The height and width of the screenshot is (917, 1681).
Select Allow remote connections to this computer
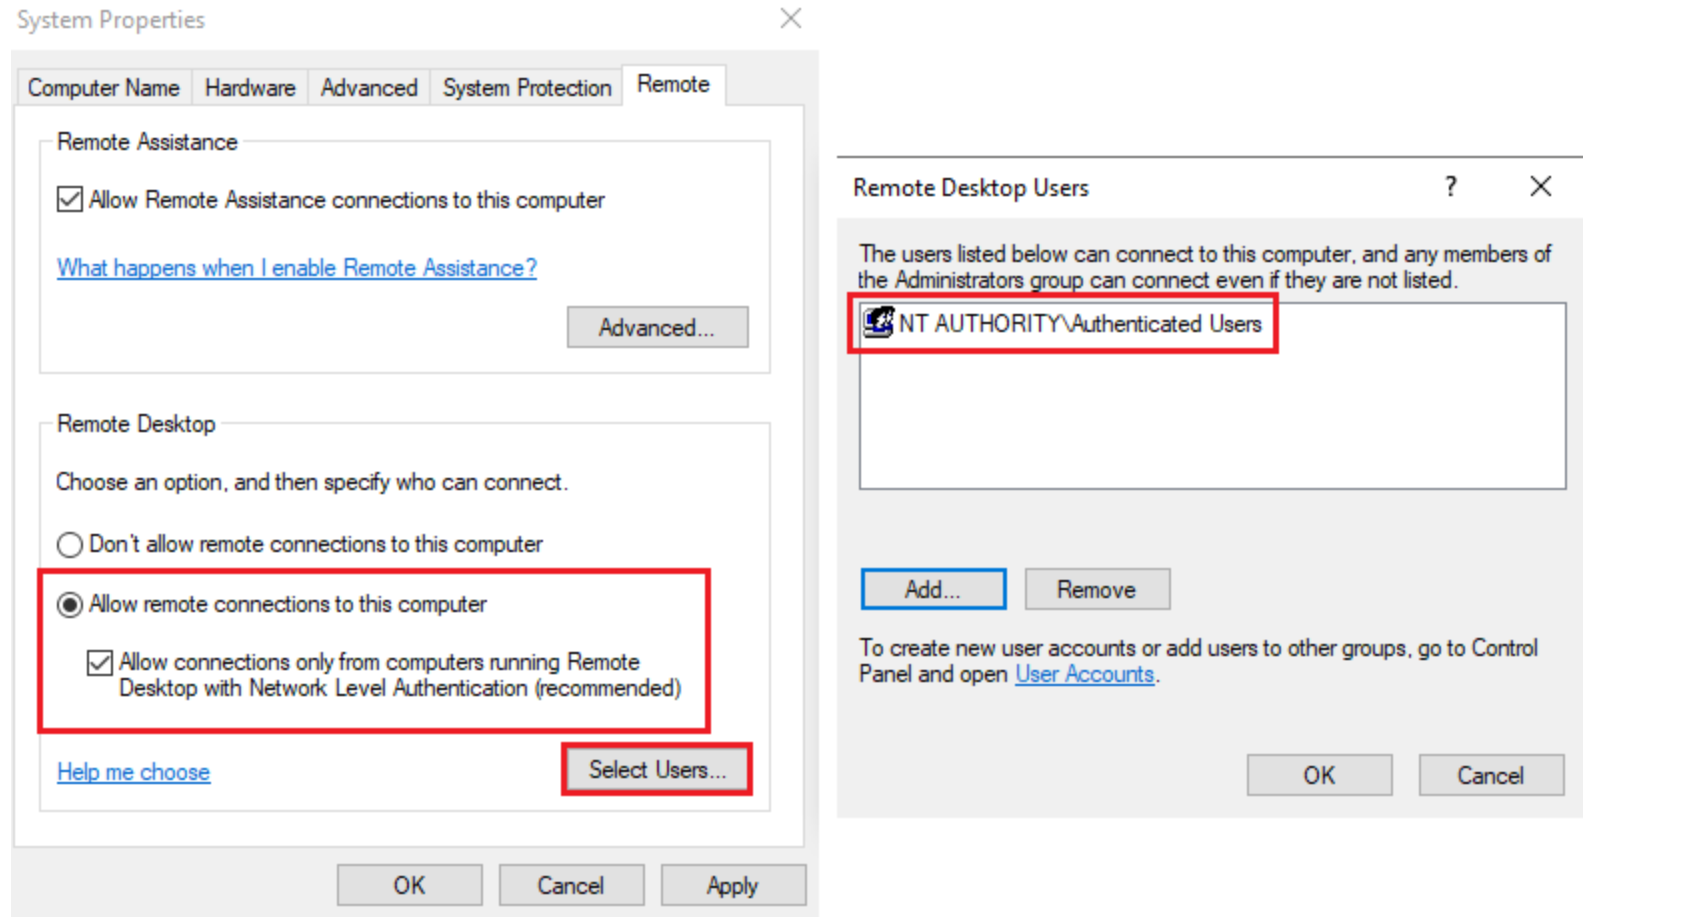point(68,604)
